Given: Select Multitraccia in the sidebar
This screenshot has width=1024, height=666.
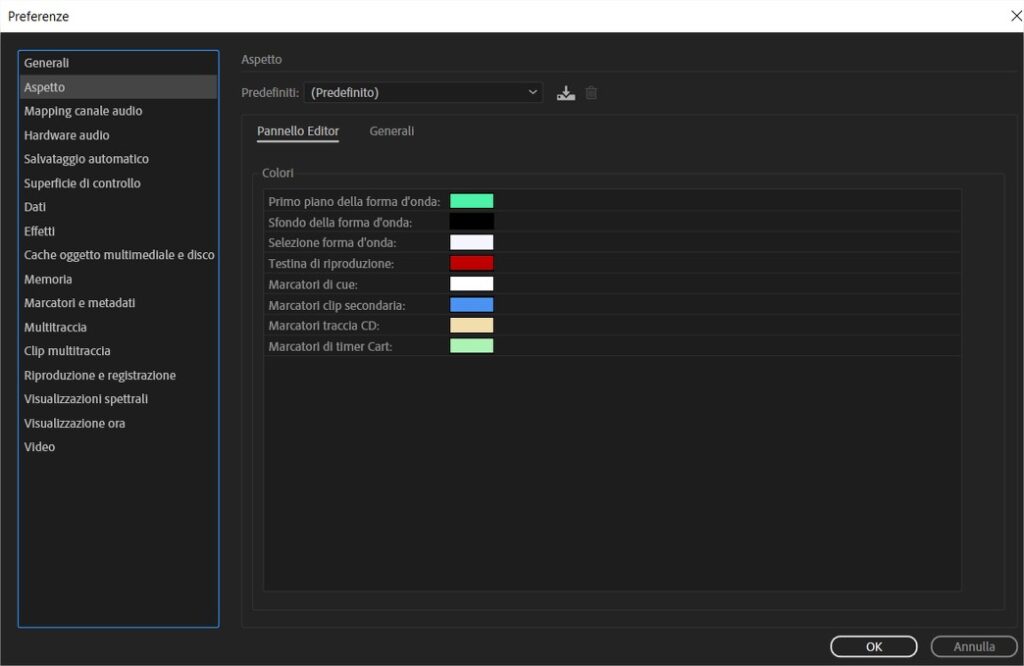Looking at the screenshot, I should [55, 327].
